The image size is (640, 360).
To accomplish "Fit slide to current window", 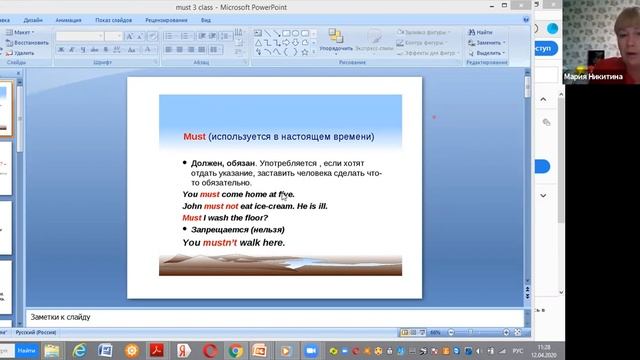I will pos(518,333).
